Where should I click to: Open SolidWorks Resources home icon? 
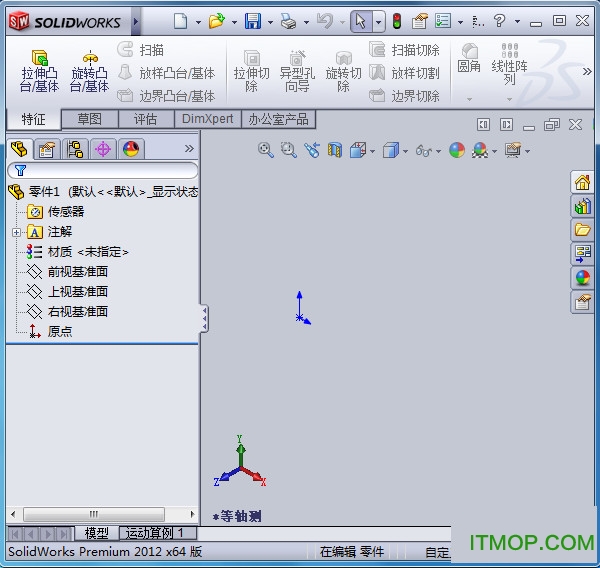(582, 182)
